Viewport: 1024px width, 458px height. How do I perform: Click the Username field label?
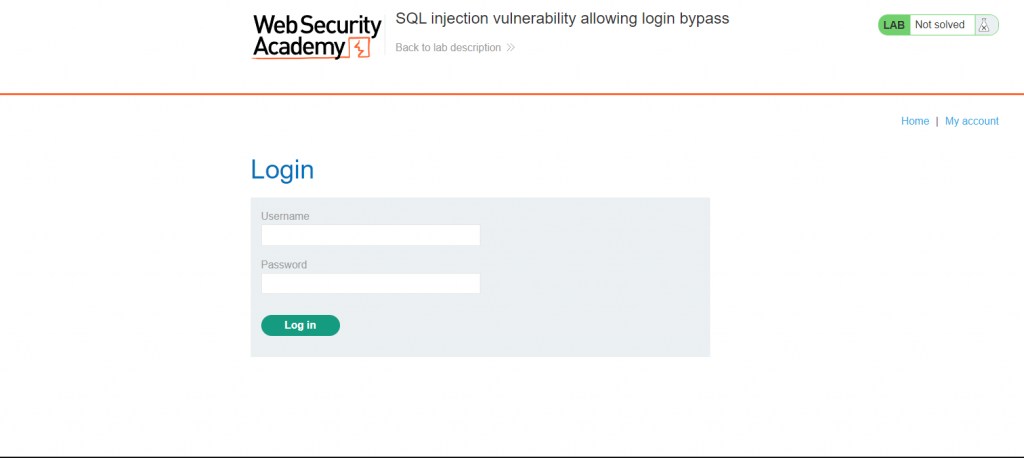click(x=285, y=216)
